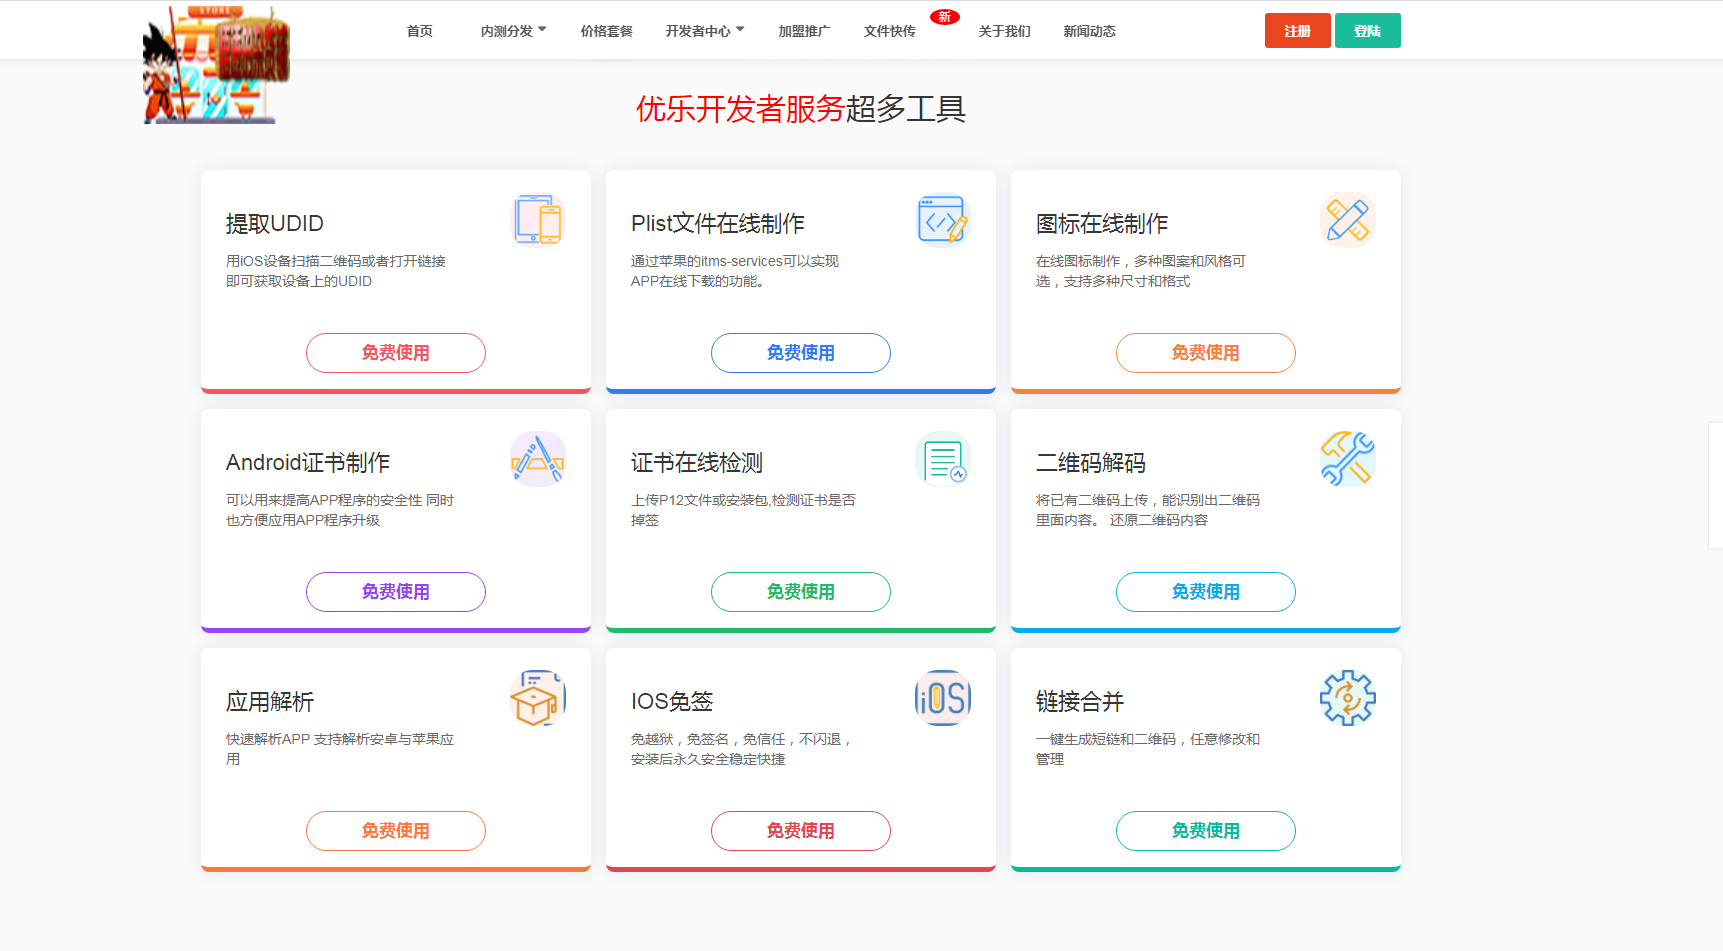Go to 新闻动态 news section
Viewport: 1723px width, 951px height.
[x=1089, y=30]
